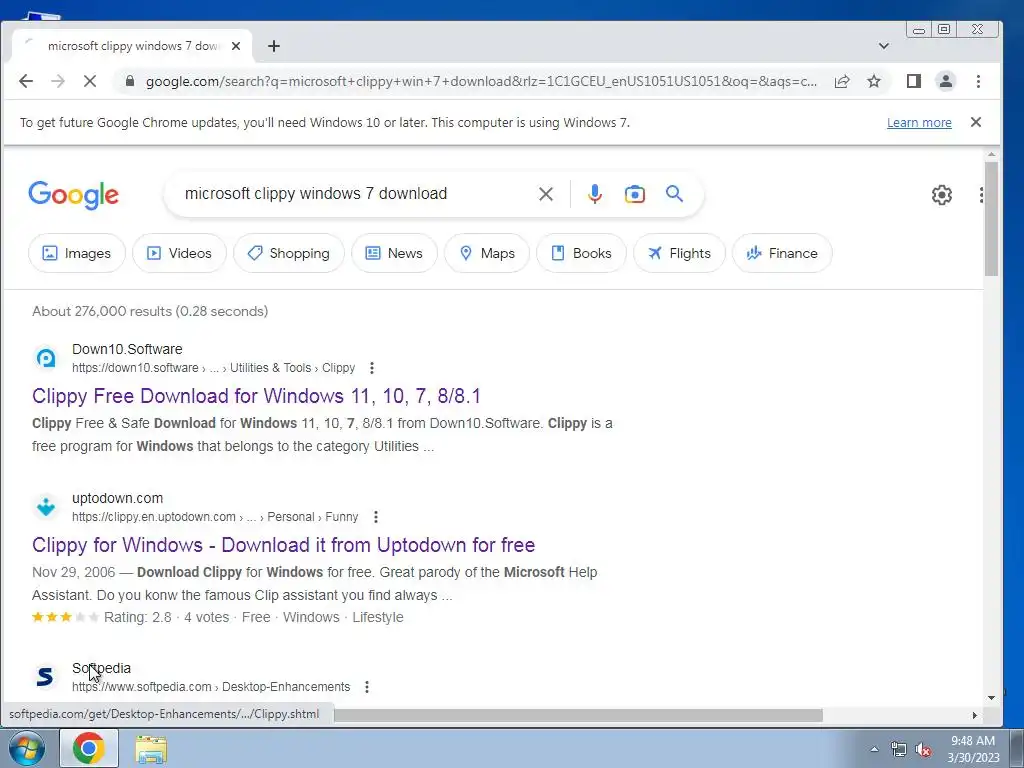Switch to Flights results
This screenshot has width=1024, height=768.
[x=679, y=253]
